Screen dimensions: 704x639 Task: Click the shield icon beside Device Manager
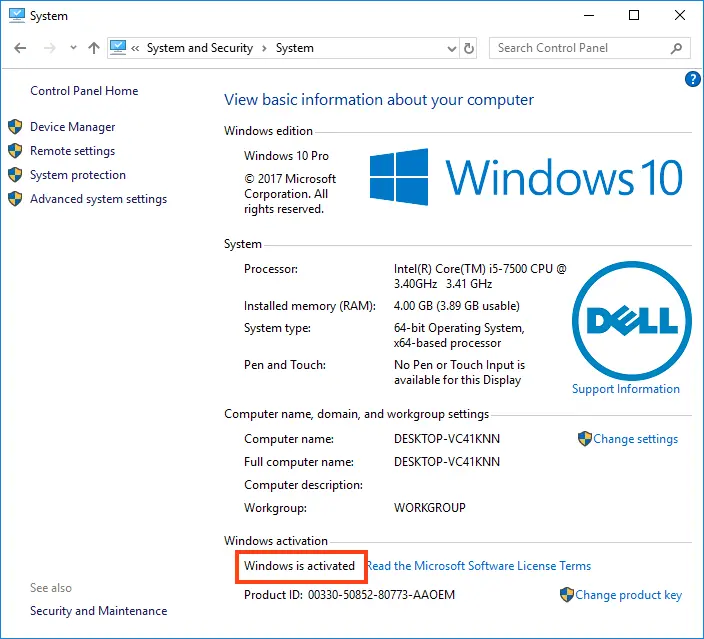click(x=15, y=127)
